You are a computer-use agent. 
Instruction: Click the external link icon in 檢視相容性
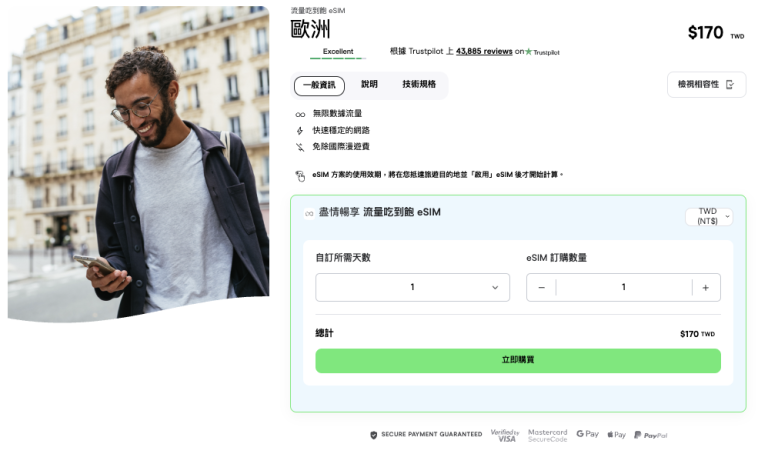(x=730, y=85)
